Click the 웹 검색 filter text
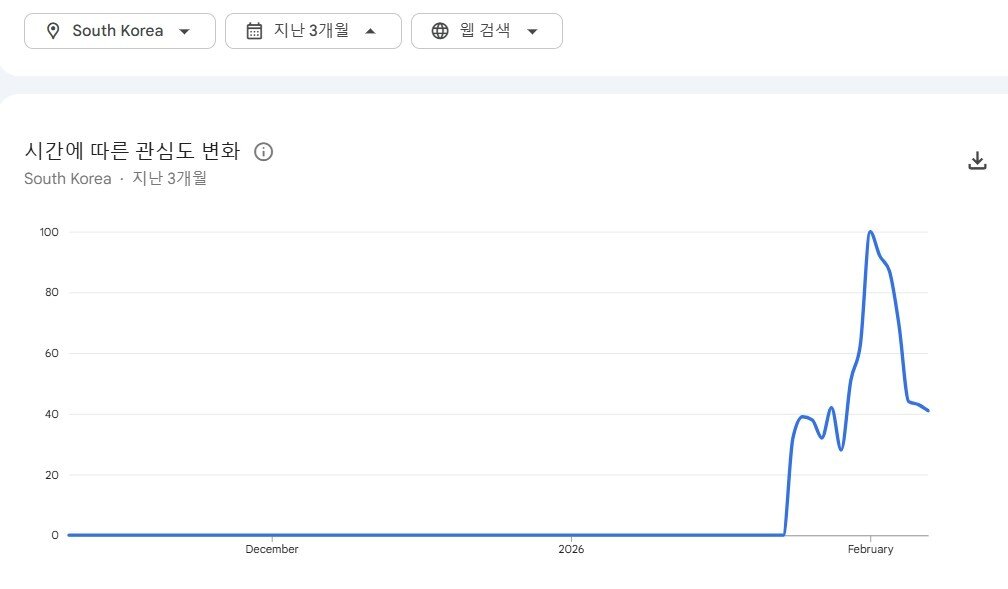Screen dimensions: 1008x589 click(485, 31)
